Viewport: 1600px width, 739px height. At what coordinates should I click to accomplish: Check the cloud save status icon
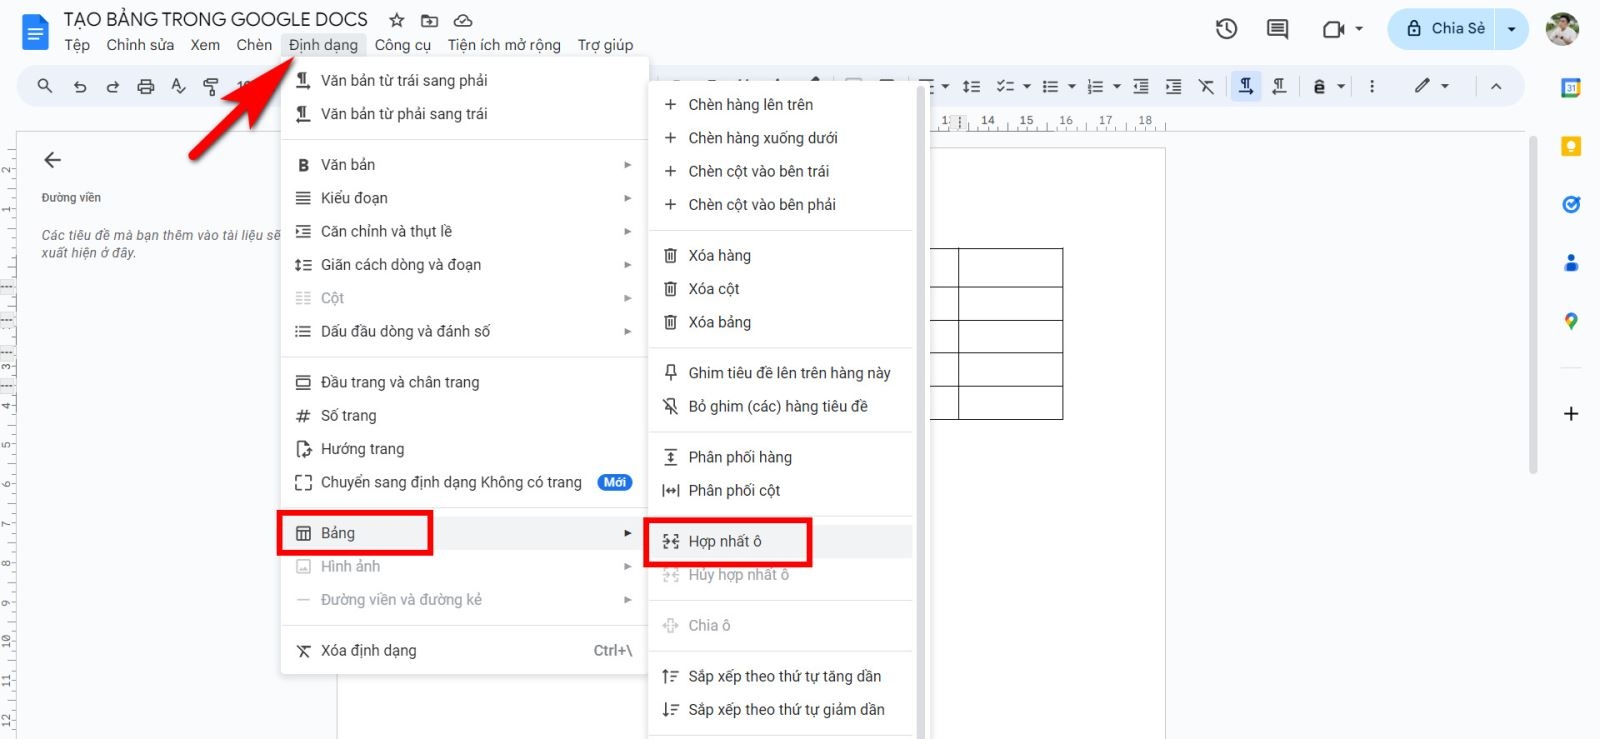(x=462, y=20)
